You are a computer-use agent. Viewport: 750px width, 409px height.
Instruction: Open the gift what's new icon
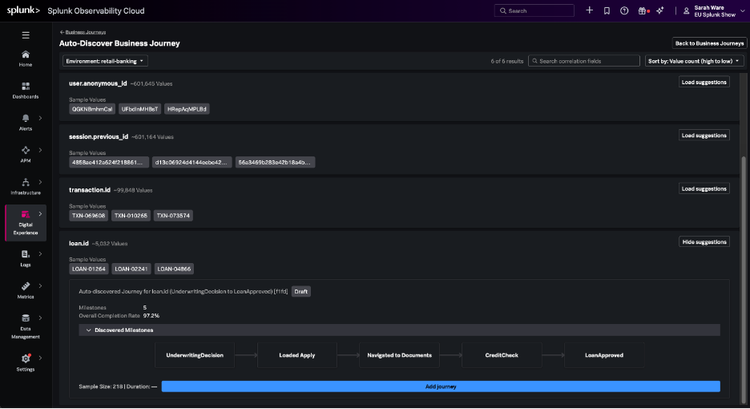coord(642,11)
